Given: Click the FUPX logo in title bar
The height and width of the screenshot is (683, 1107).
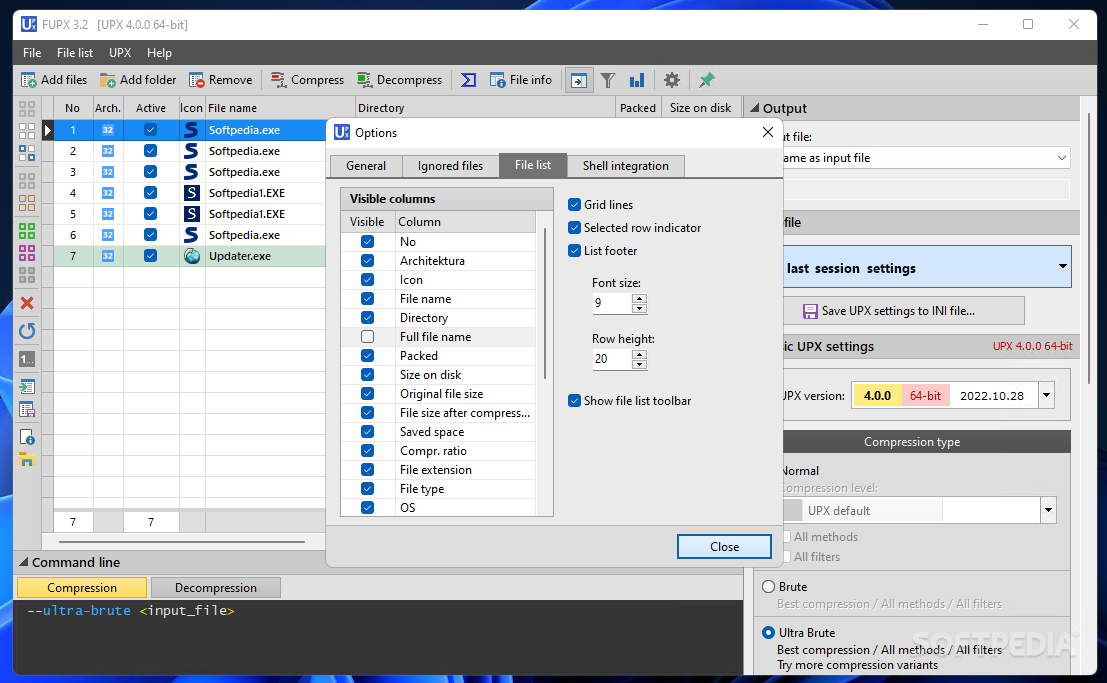Looking at the screenshot, I should coord(28,25).
